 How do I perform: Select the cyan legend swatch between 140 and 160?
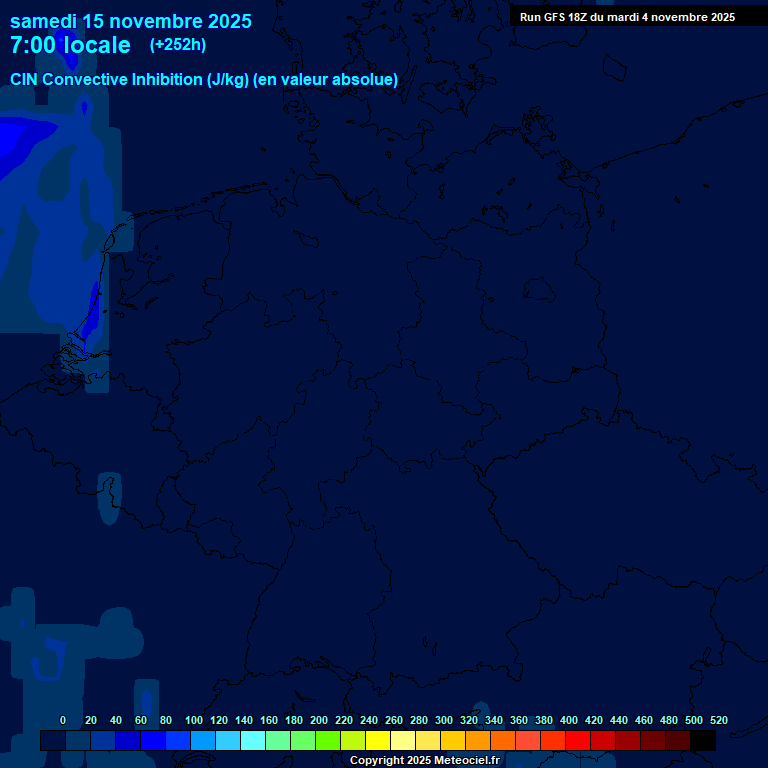[x=253, y=740]
